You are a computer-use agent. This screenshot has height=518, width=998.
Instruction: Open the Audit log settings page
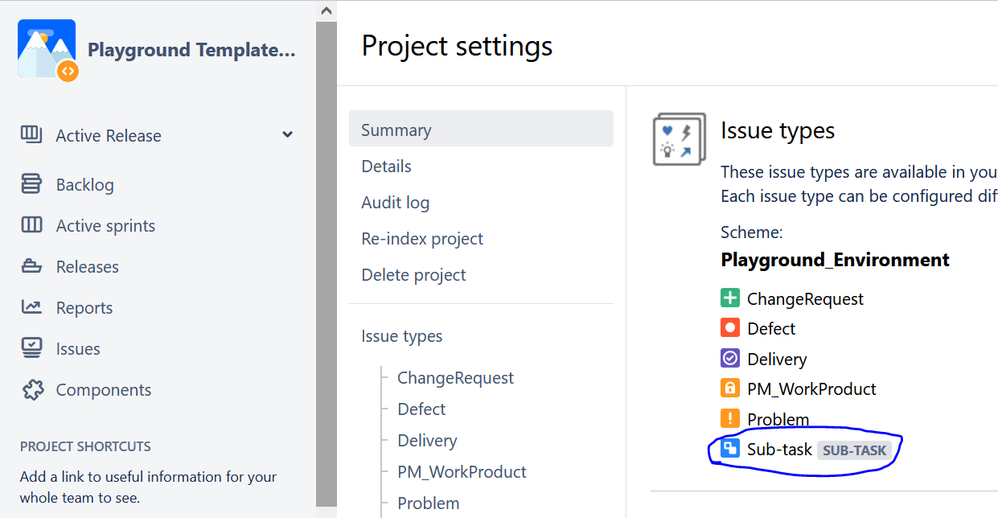(395, 202)
